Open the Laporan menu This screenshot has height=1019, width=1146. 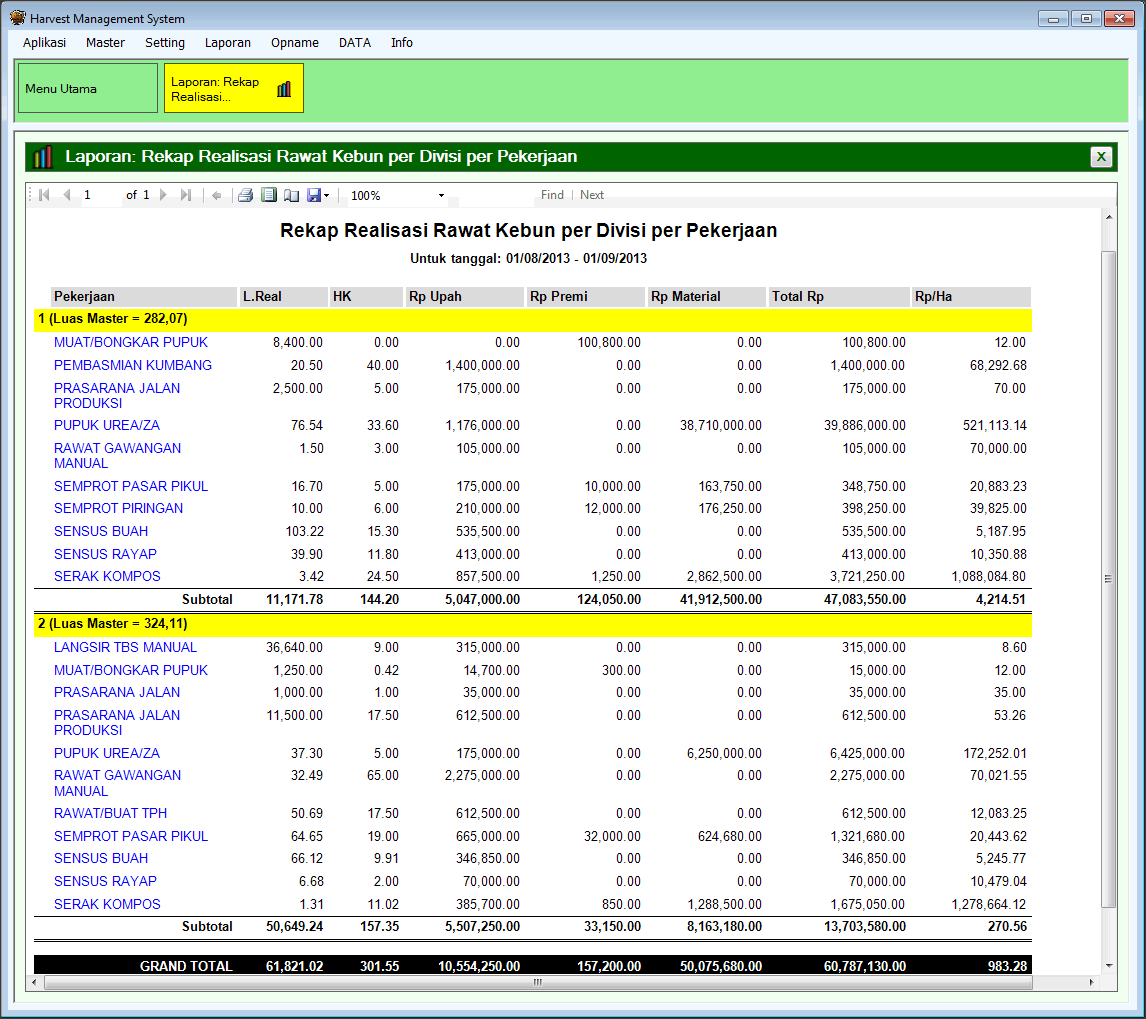[227, 42]
